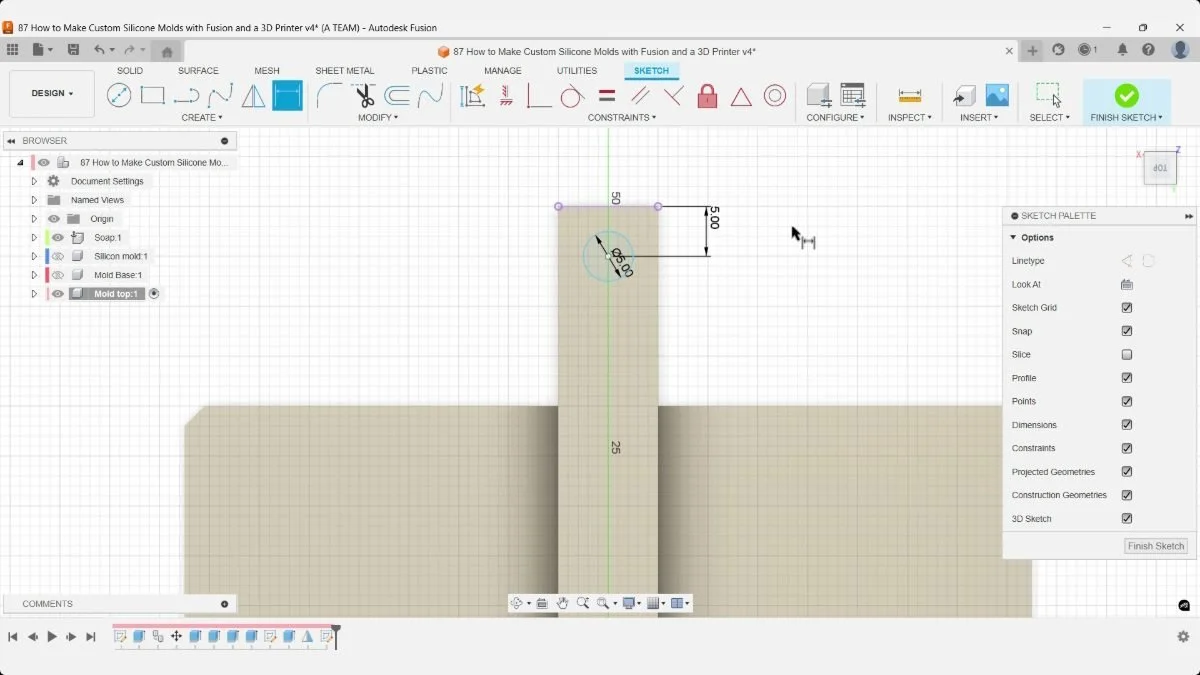
Task: Click the ViewCube top face
Action: 1160,168
